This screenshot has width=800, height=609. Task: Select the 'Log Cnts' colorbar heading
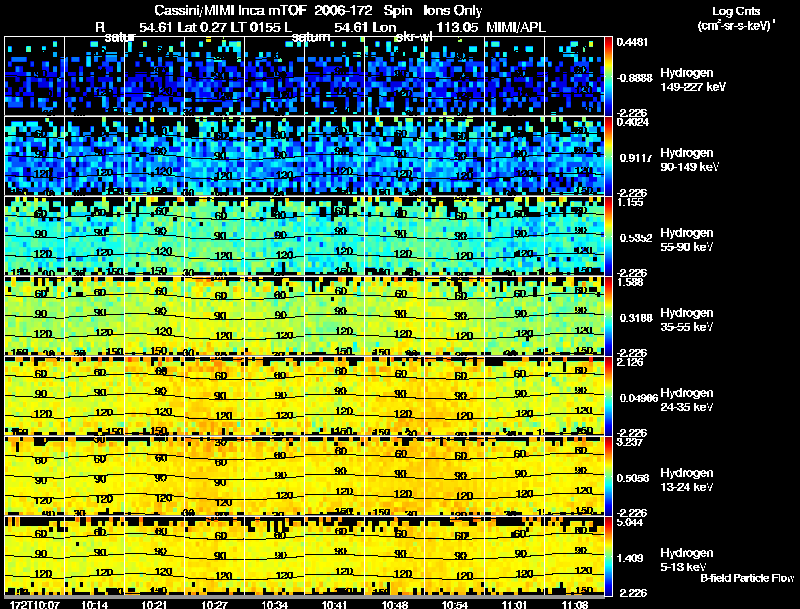tap(736, 11)
